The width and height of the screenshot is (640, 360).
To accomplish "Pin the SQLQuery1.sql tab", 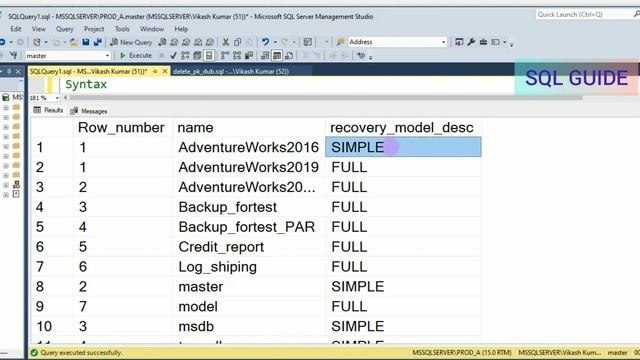I will point(155,71).
